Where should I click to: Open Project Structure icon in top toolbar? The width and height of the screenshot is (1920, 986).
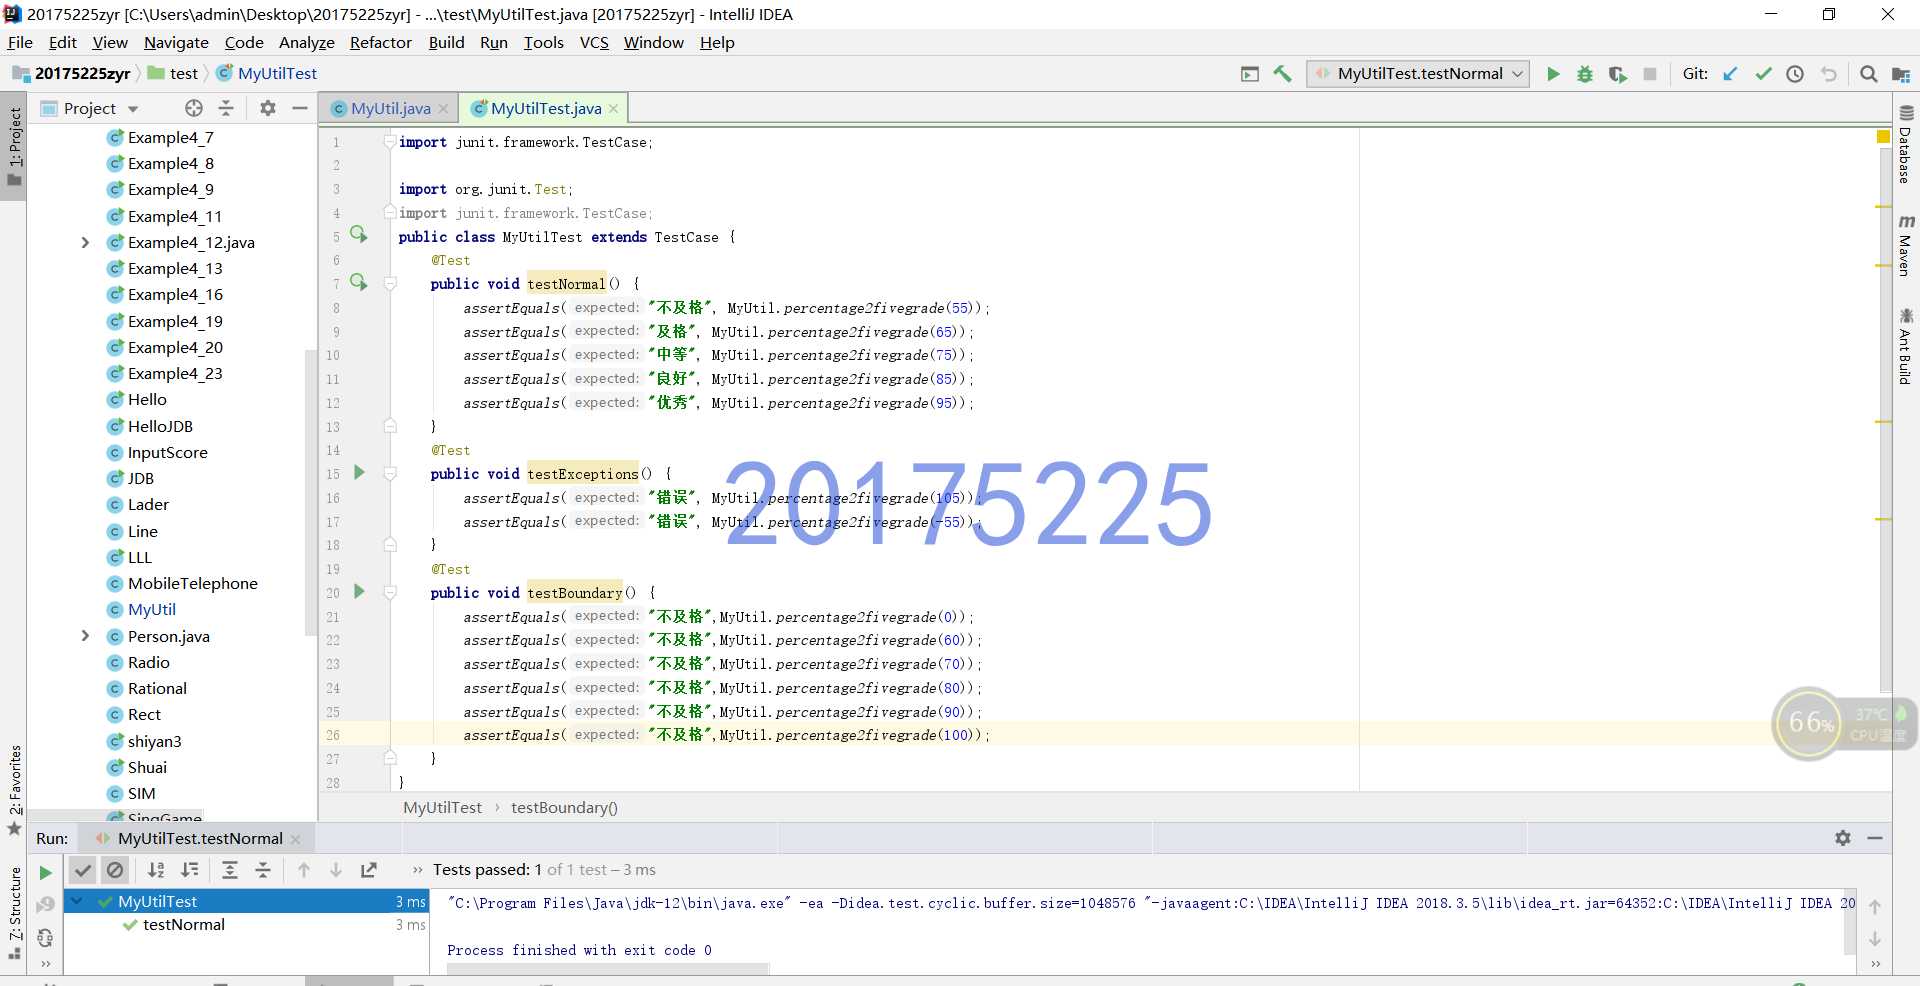click(1901, 74)
